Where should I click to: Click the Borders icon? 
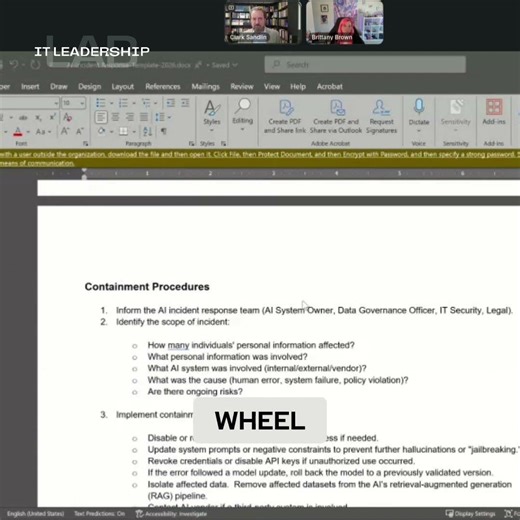(x=123, y=131)
